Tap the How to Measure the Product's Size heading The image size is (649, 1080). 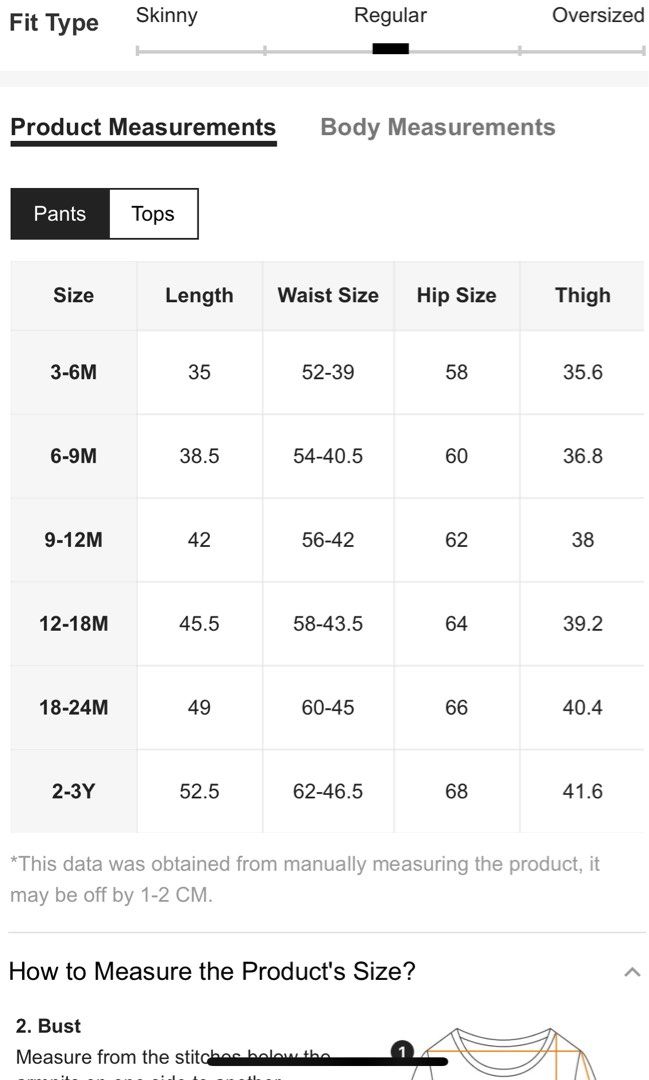pos(212,971)
